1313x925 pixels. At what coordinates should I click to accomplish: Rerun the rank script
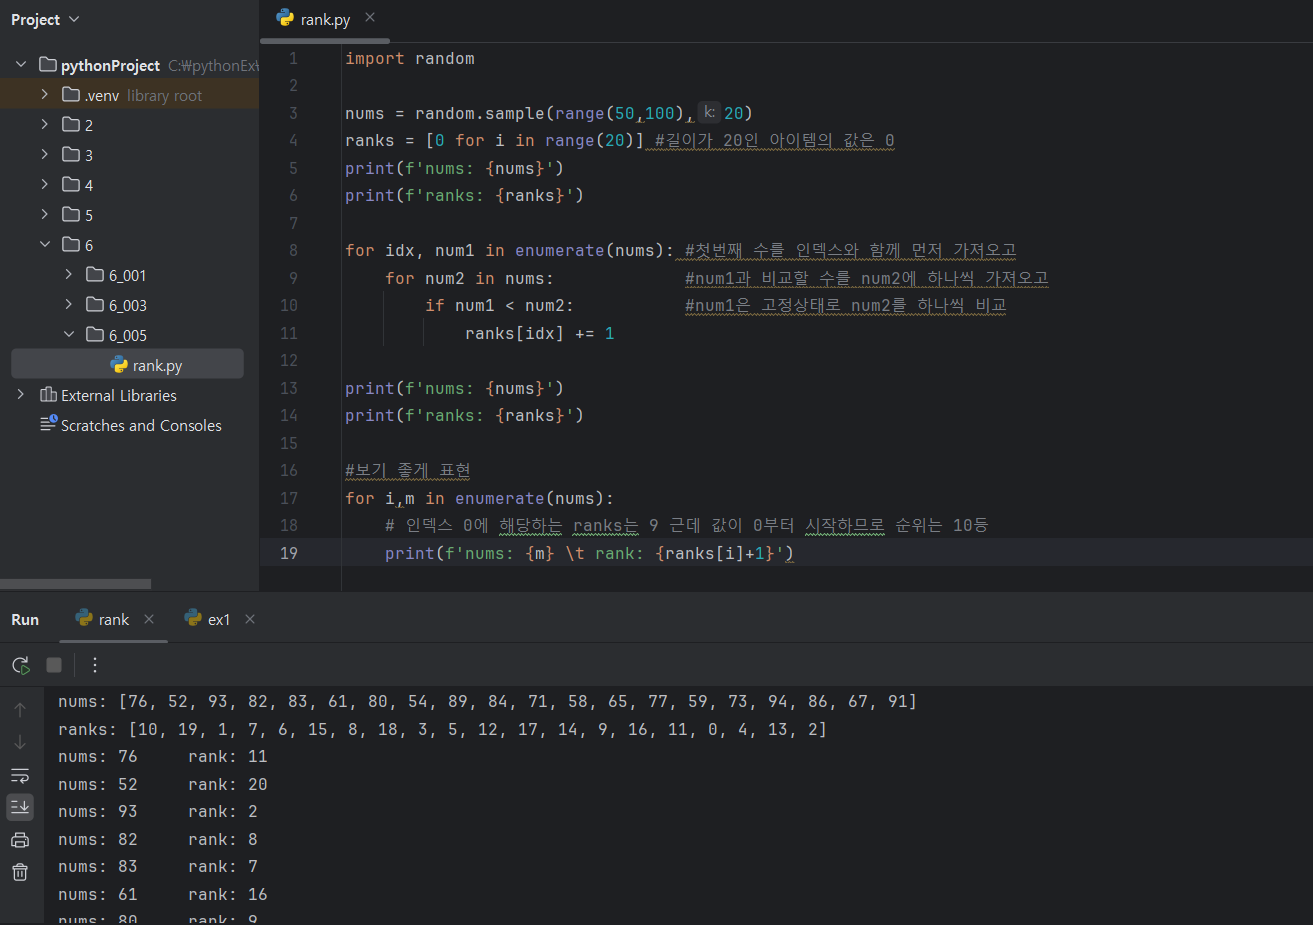(x=20, y=665)
